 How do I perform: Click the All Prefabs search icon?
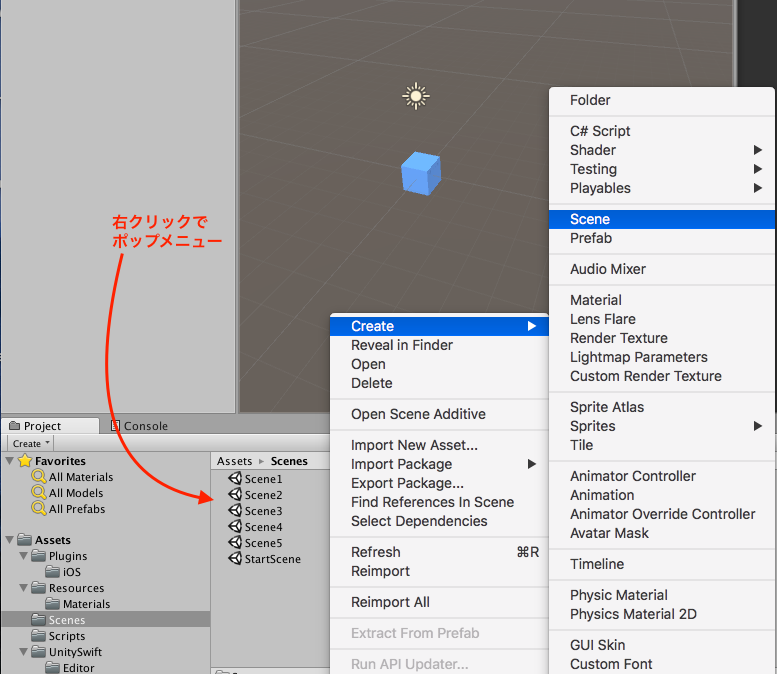point(39,508)
